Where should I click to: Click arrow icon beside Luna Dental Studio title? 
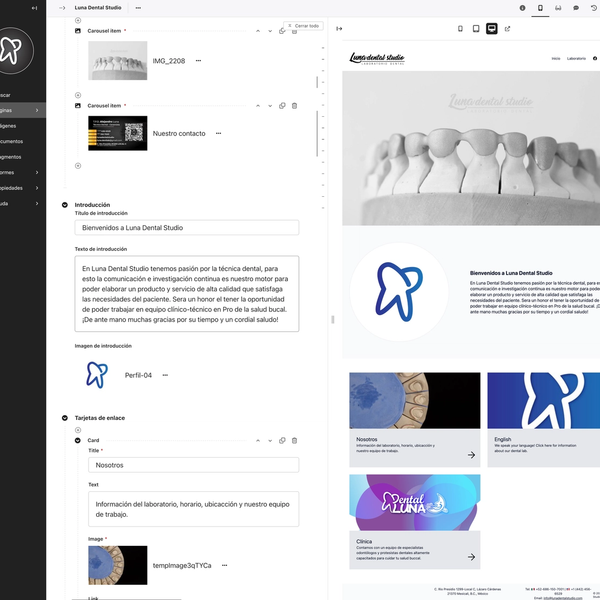[62, 8]
